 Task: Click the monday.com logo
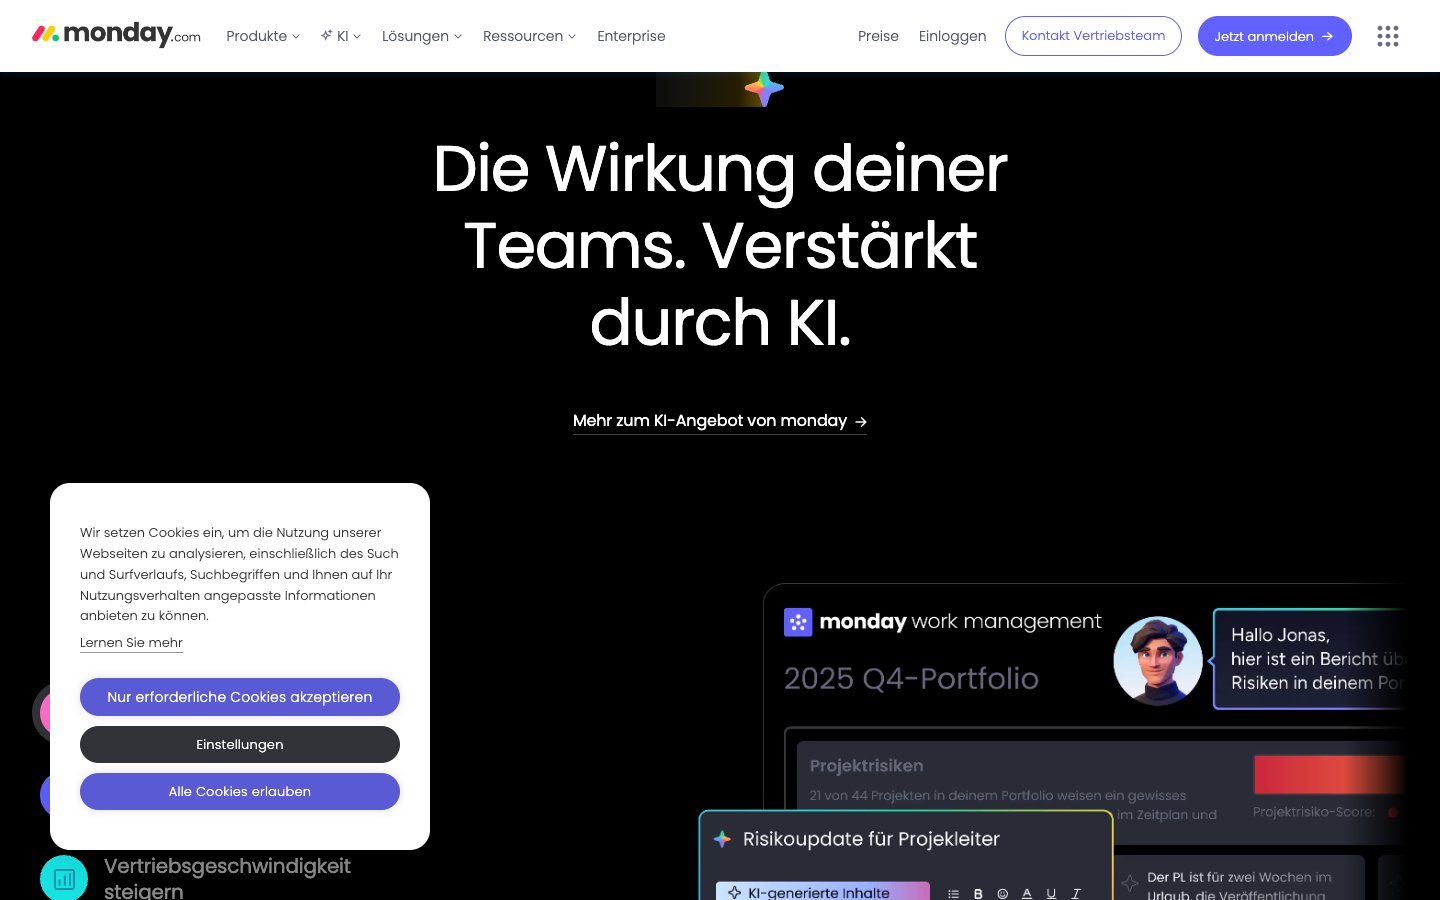(x=116, y=35)
